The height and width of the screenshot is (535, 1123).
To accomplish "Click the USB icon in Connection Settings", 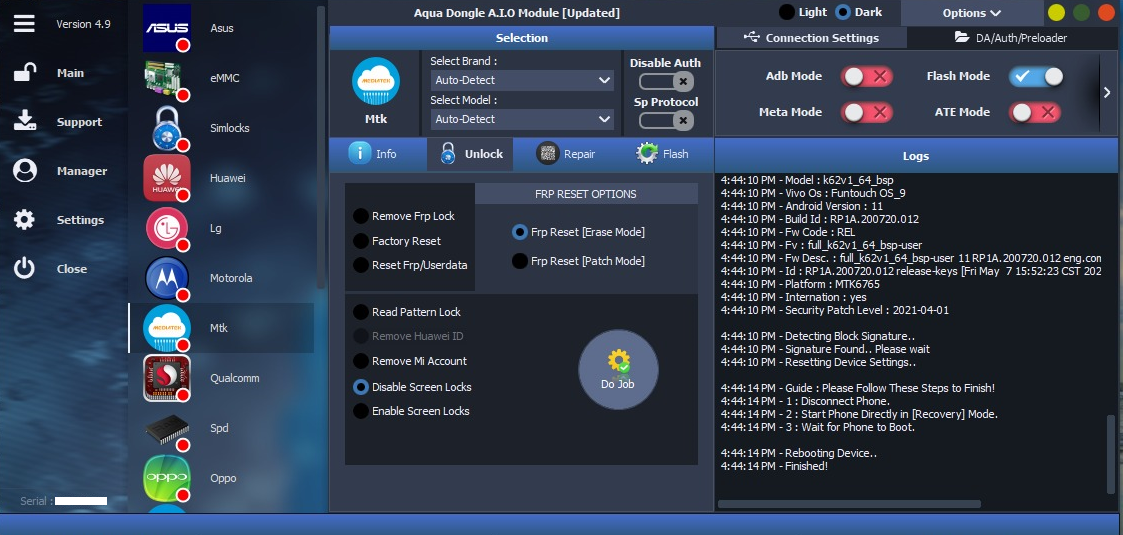I will [752, 37].
